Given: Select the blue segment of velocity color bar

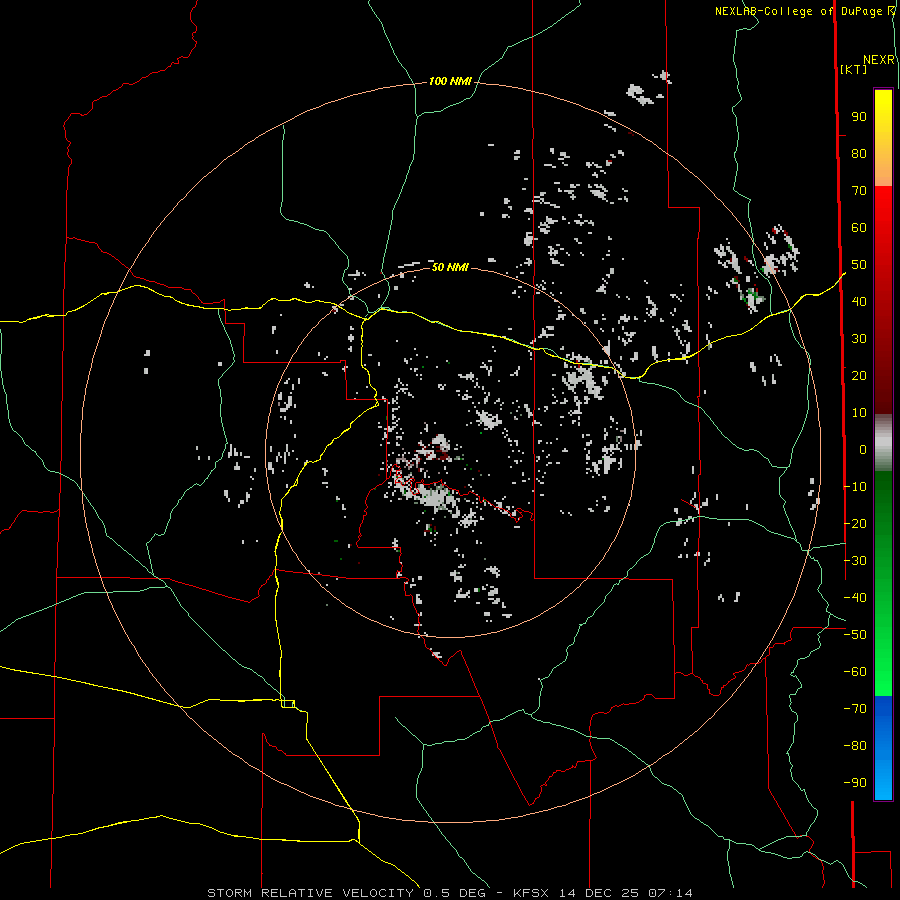Looking at the screenshot, I should tap(883, 748).
